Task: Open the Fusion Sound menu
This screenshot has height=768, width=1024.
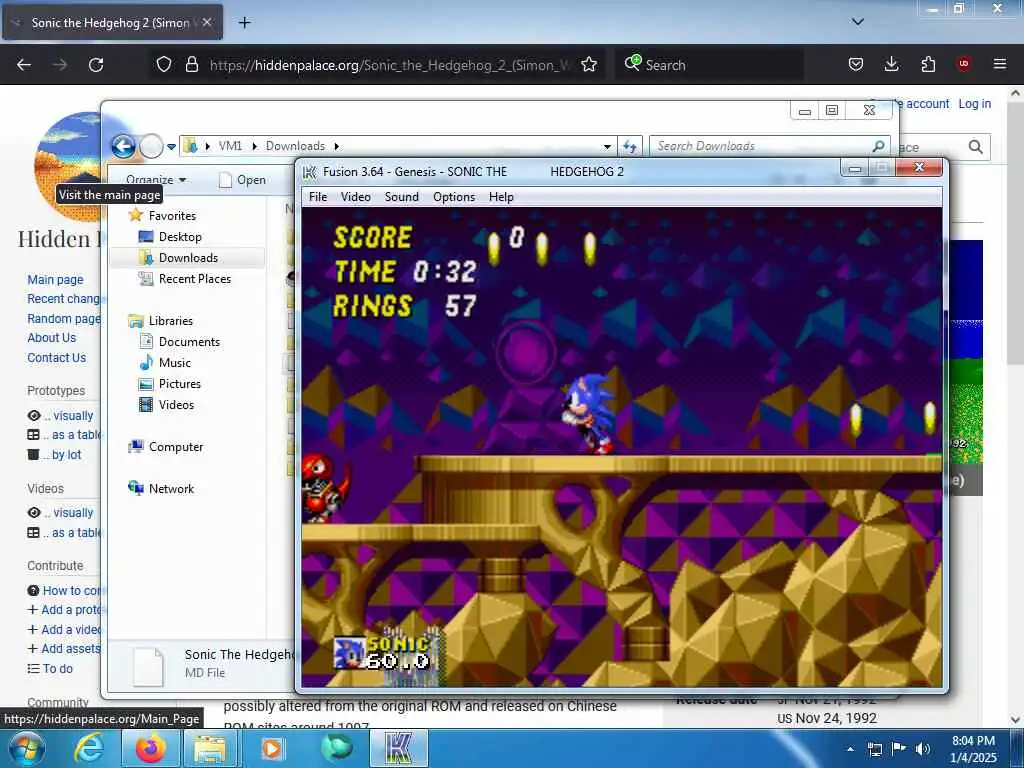Action: [401, 197]
